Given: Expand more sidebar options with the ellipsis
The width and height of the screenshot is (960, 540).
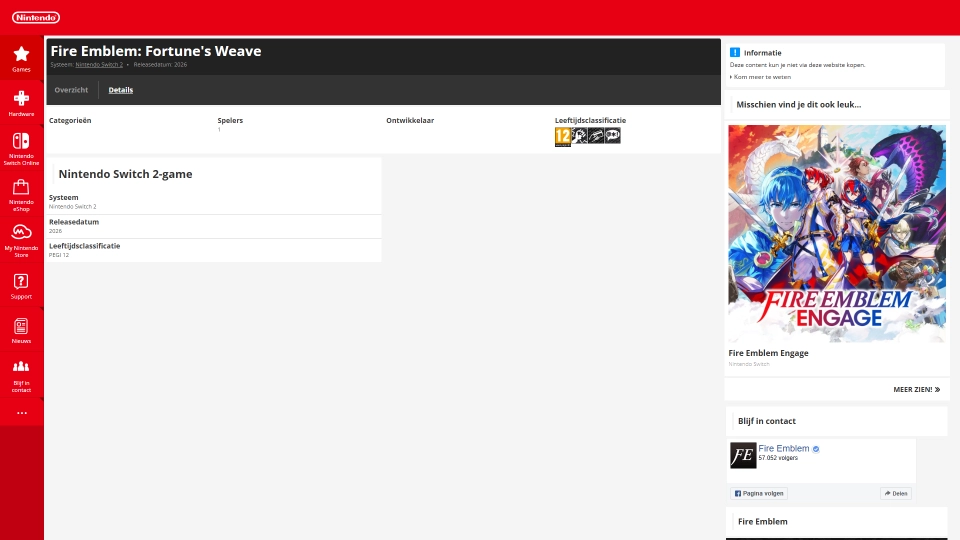Looking at the screenshot, I should [21, 412].
